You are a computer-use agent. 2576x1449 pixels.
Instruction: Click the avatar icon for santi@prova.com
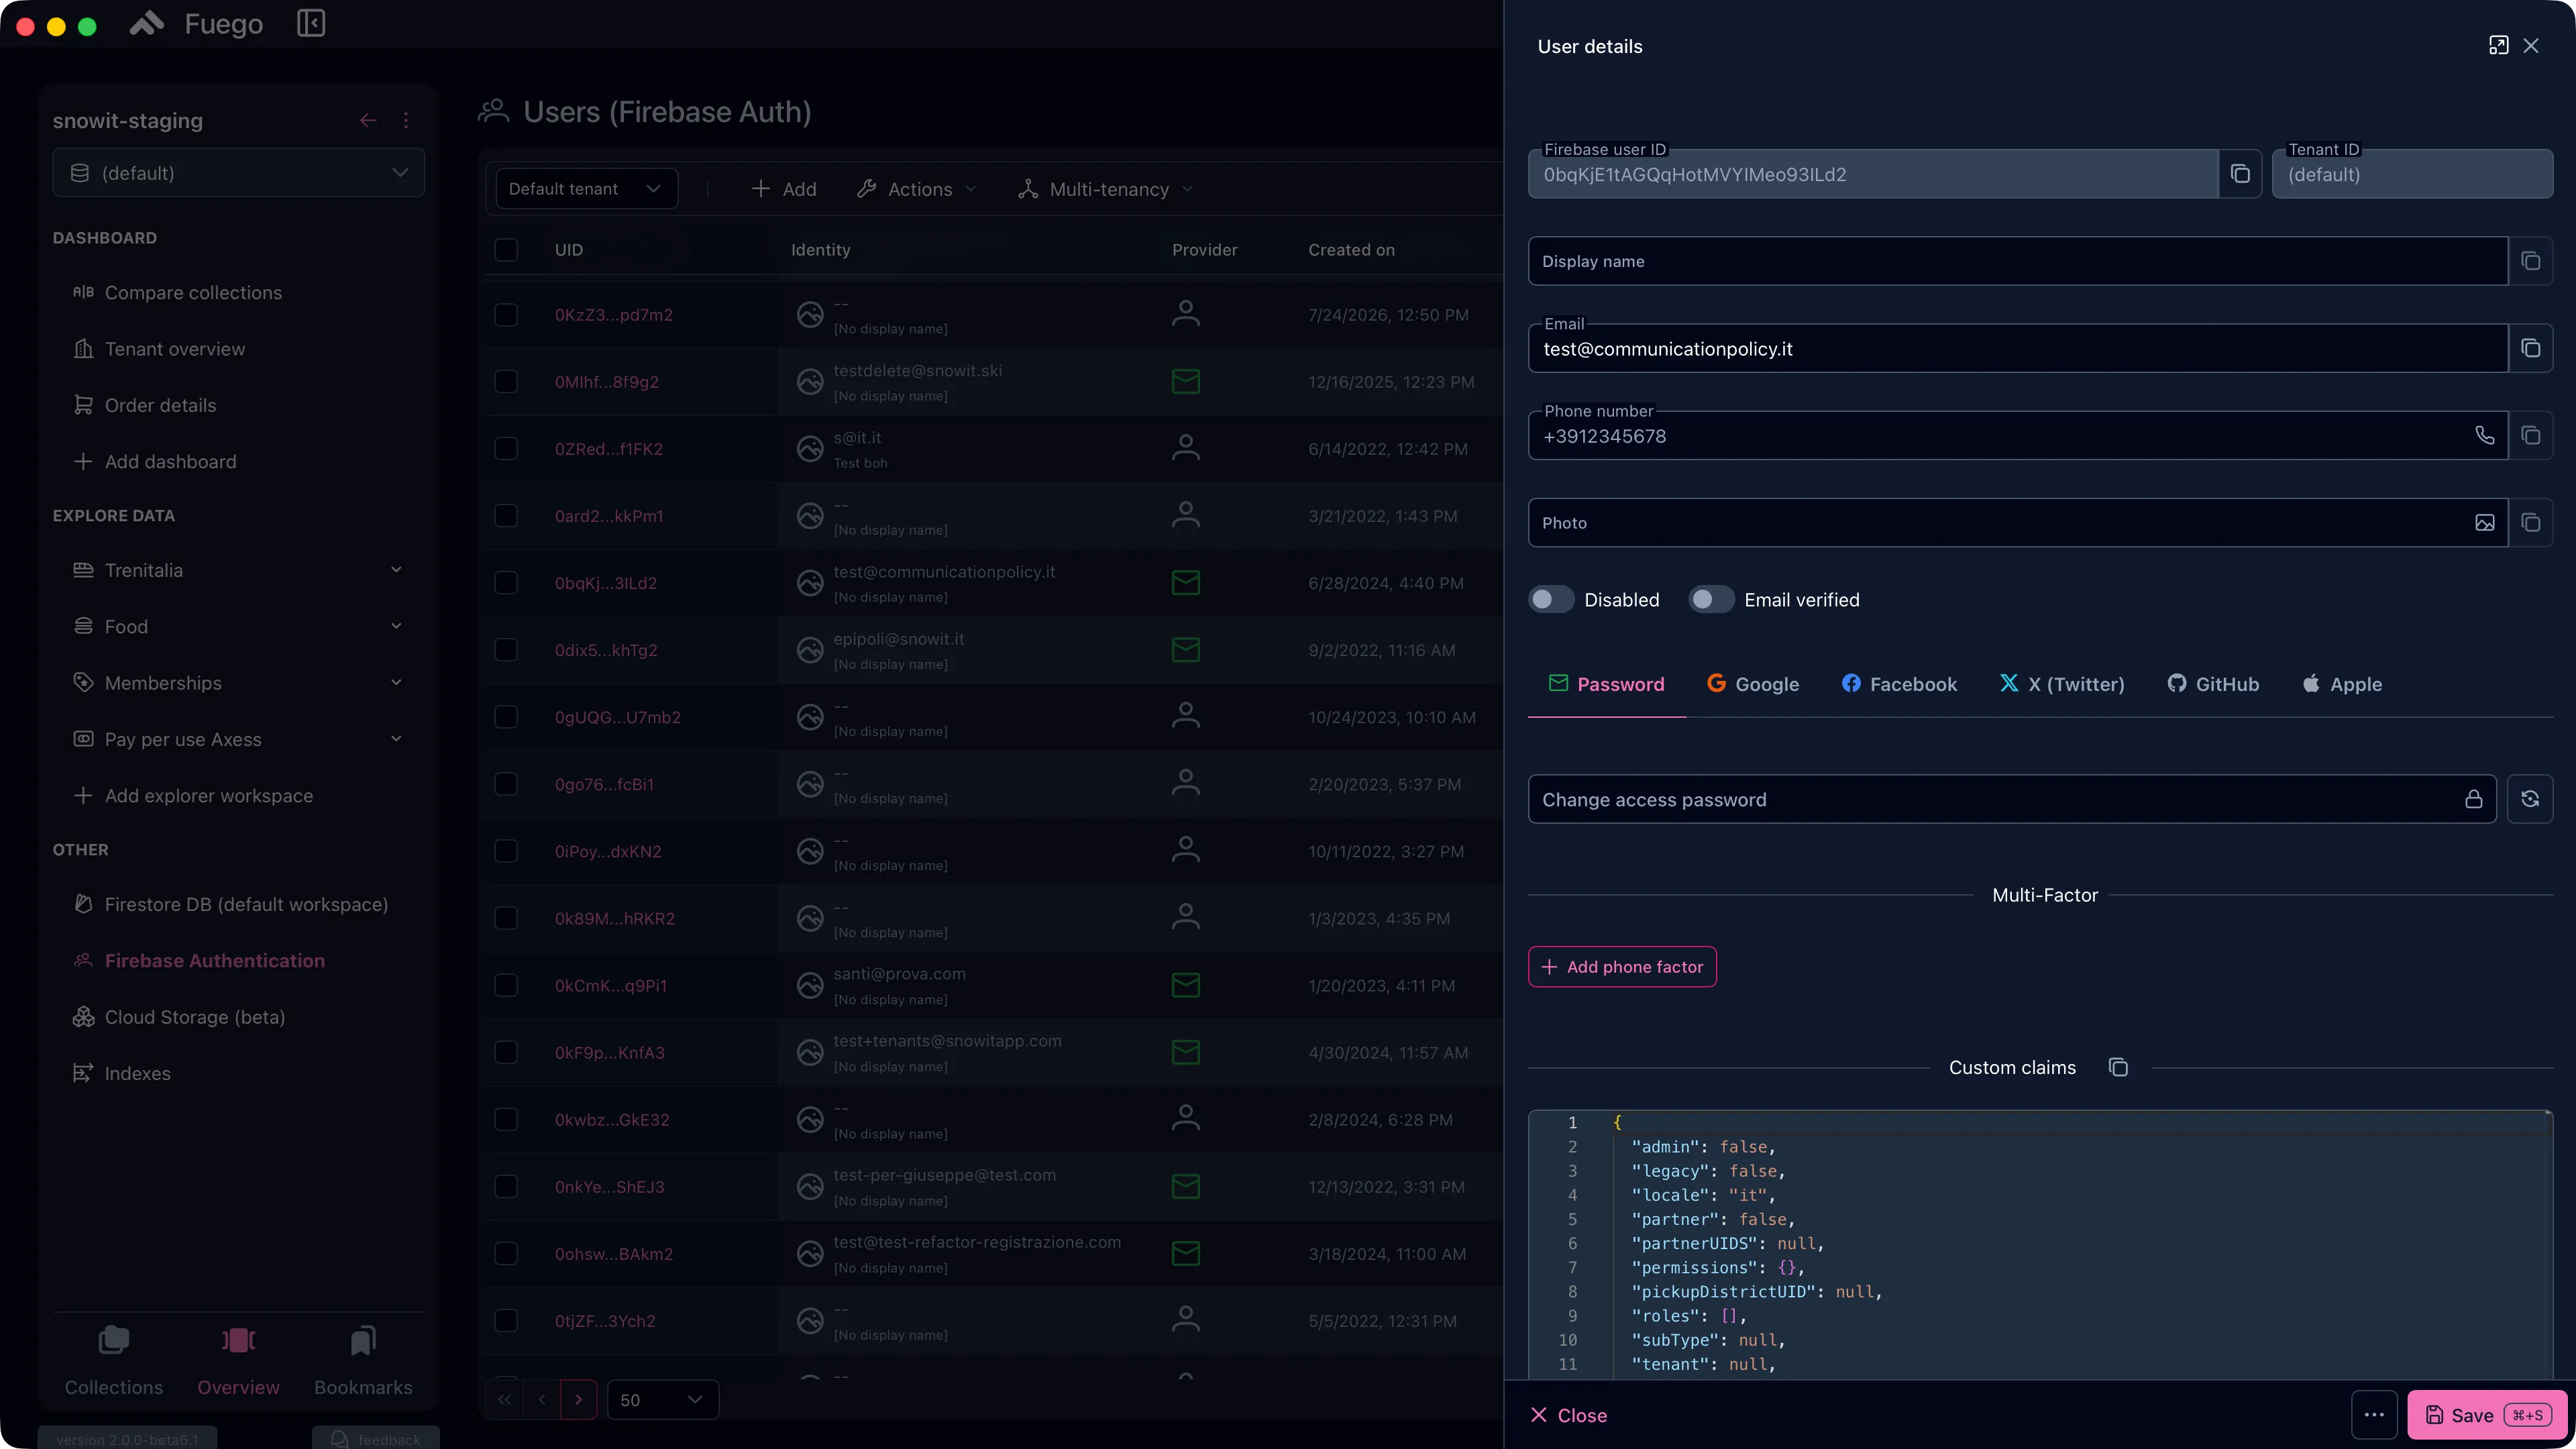pos(810,985)
